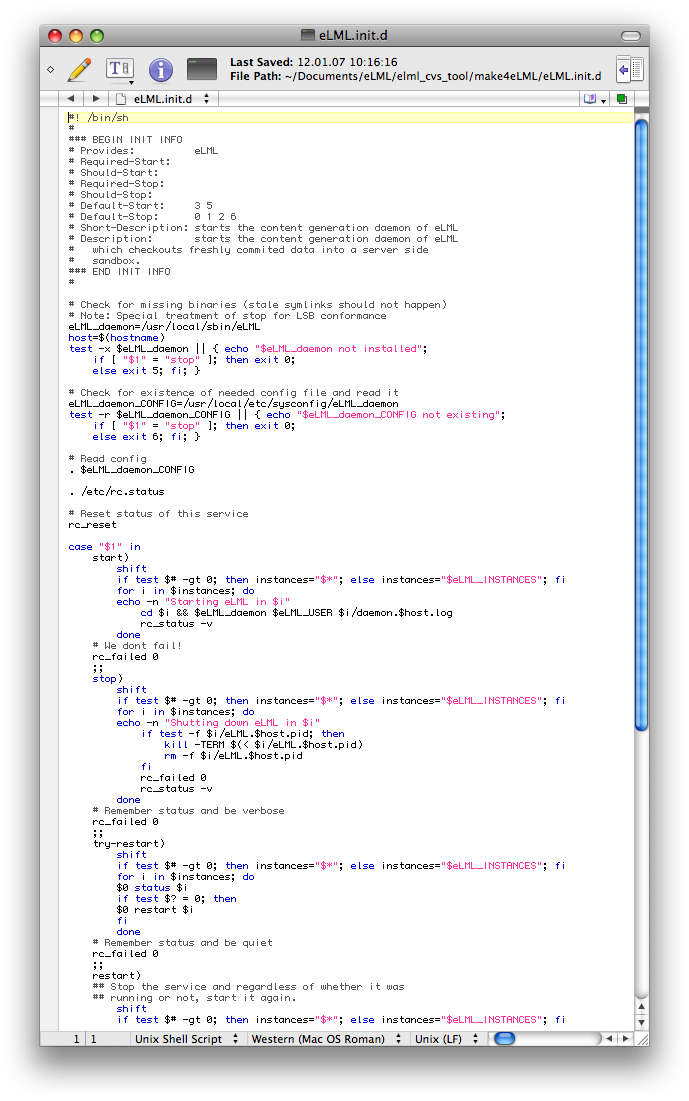Click the 'eLML_daemon=/usr/local/sbin/eLML' line
Screen dimensions: 689x1101
point(164,327)
